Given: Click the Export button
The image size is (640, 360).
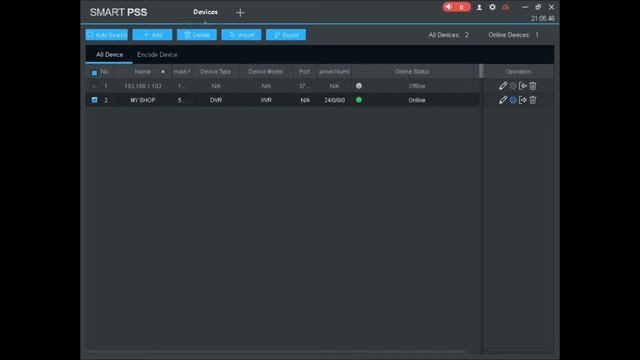Looking at the screenshot, I should (x=286, y=35).
